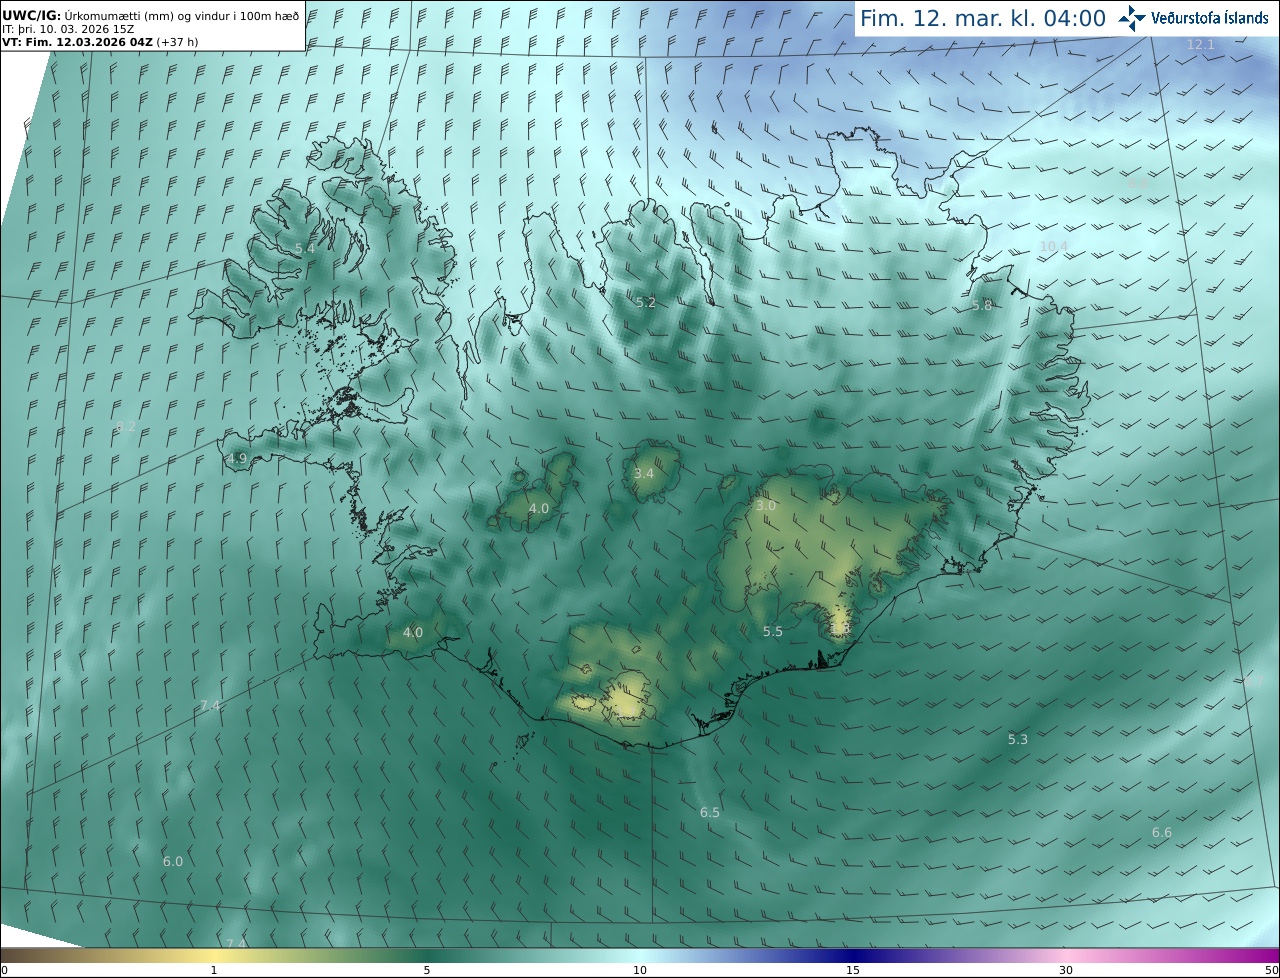
Task: Click the colorbar tick label 50
Action: (1271, 971)
